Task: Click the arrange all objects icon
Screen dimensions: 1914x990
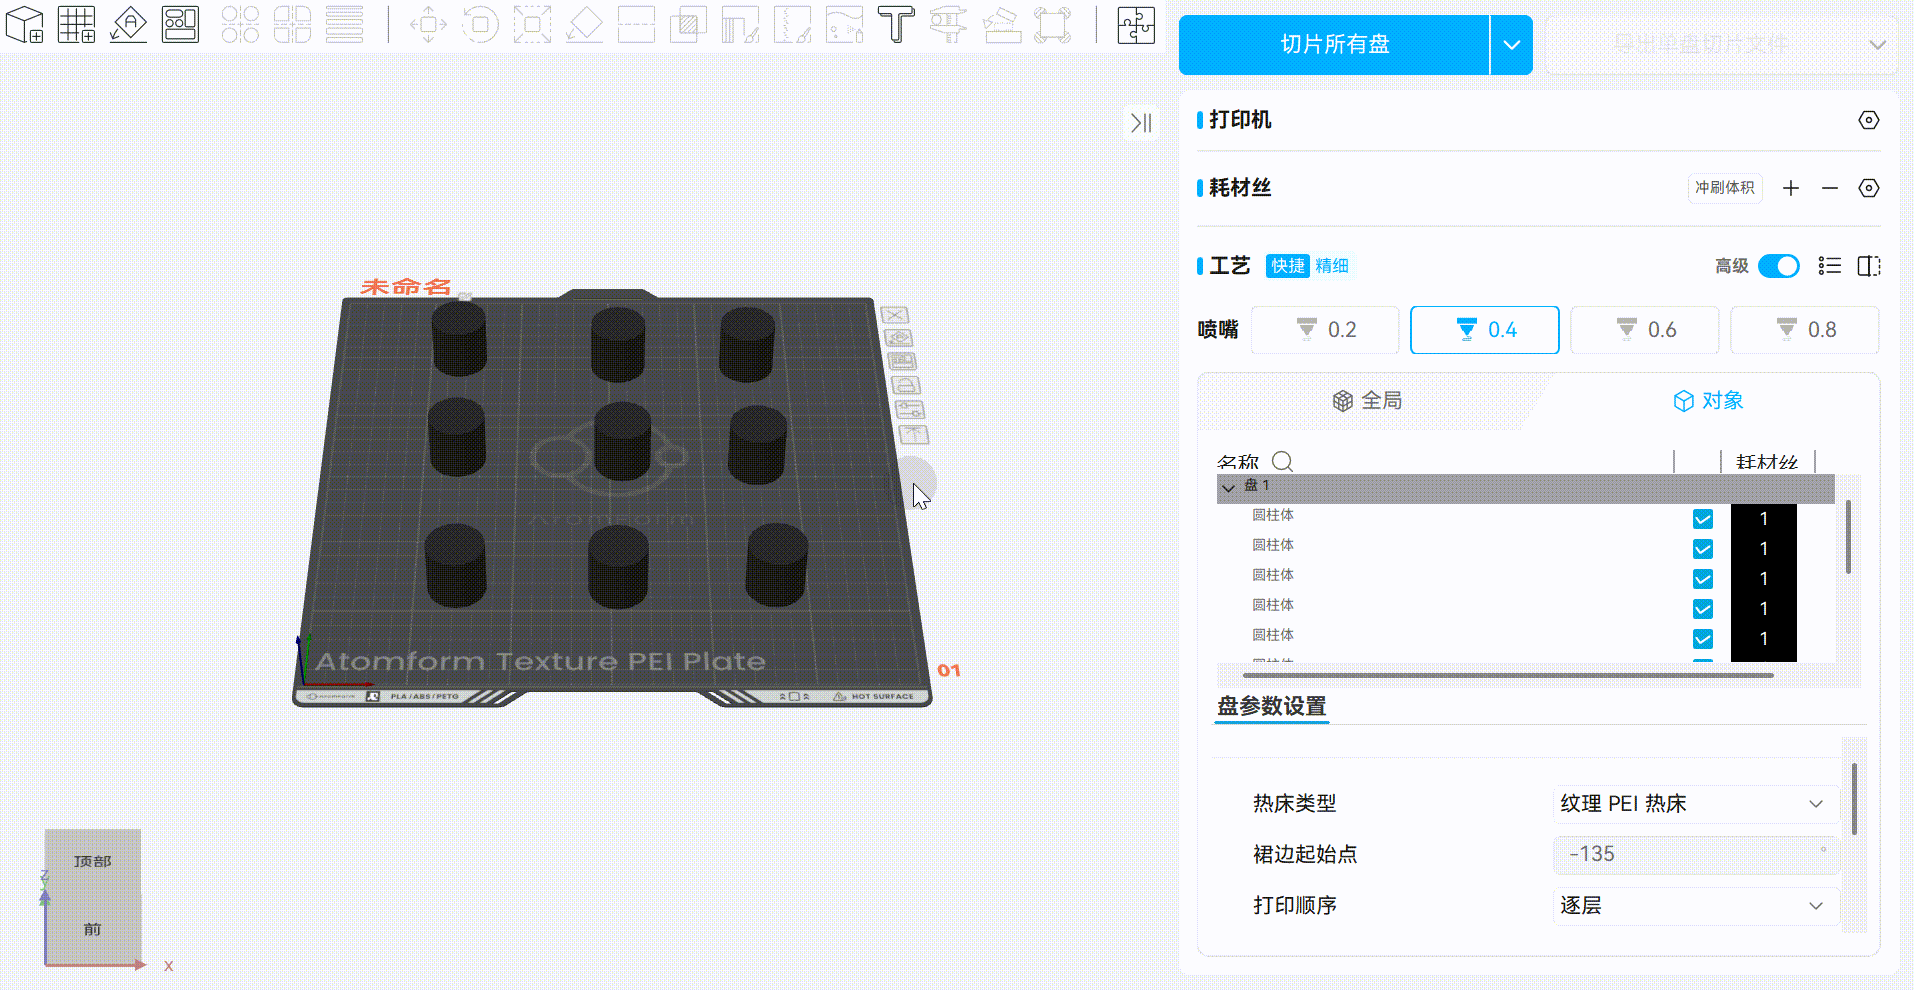Action: [181, 24]
